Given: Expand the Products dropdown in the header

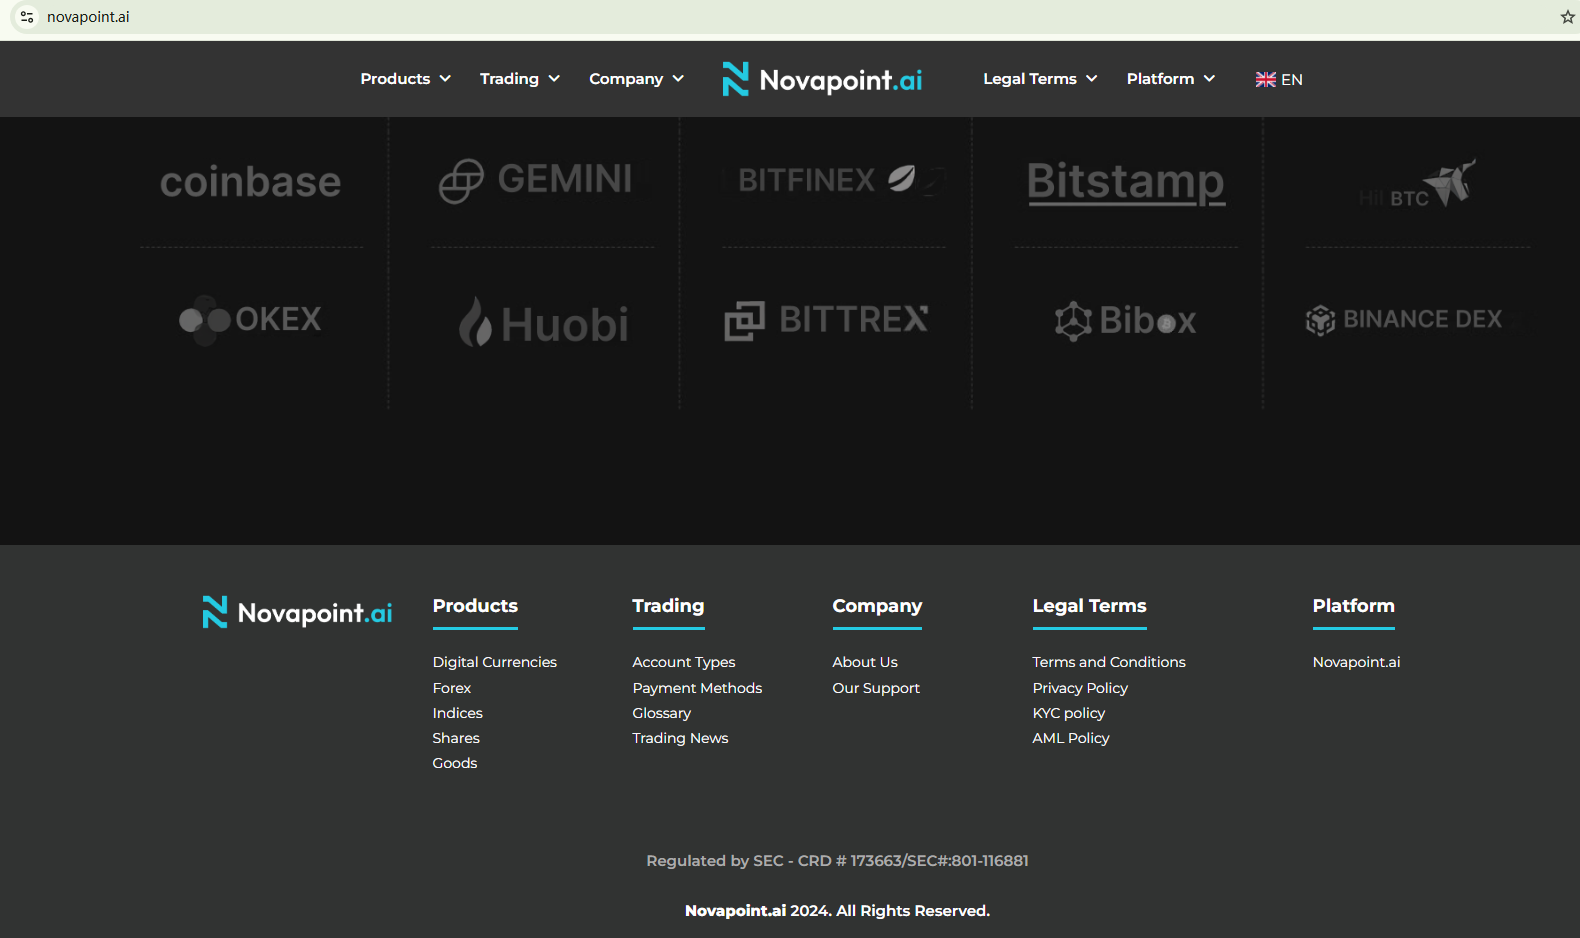Looking at the screenshot, I should pos(406,79).
